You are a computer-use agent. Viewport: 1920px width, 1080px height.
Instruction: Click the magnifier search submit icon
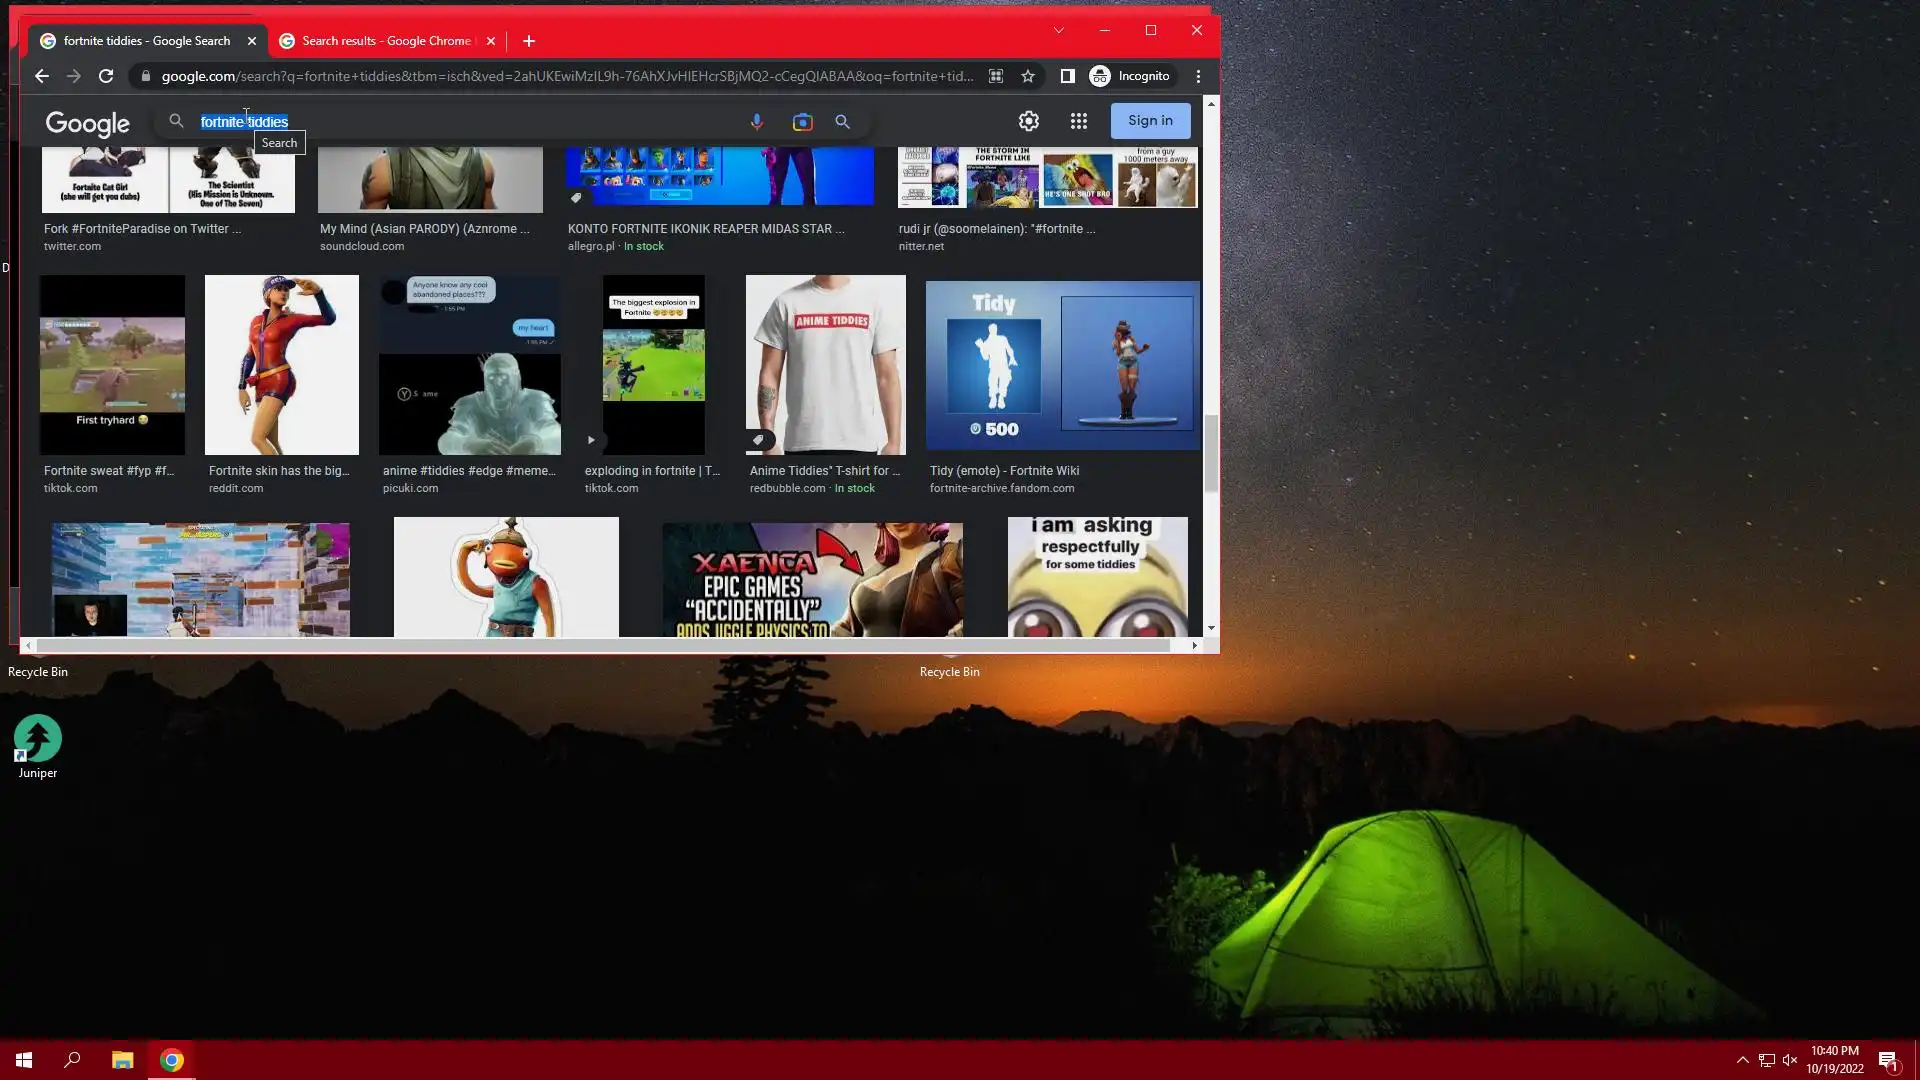tap(842, 121)
